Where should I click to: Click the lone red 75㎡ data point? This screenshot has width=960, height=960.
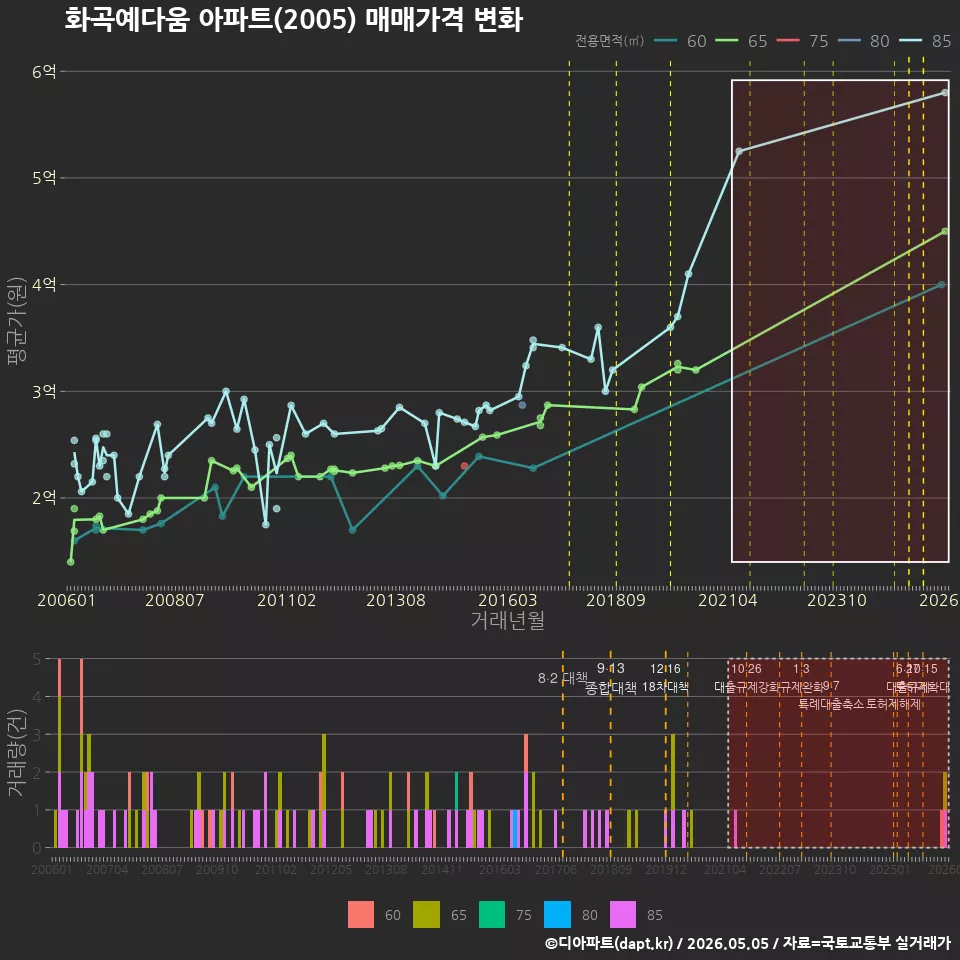point(464,466)
